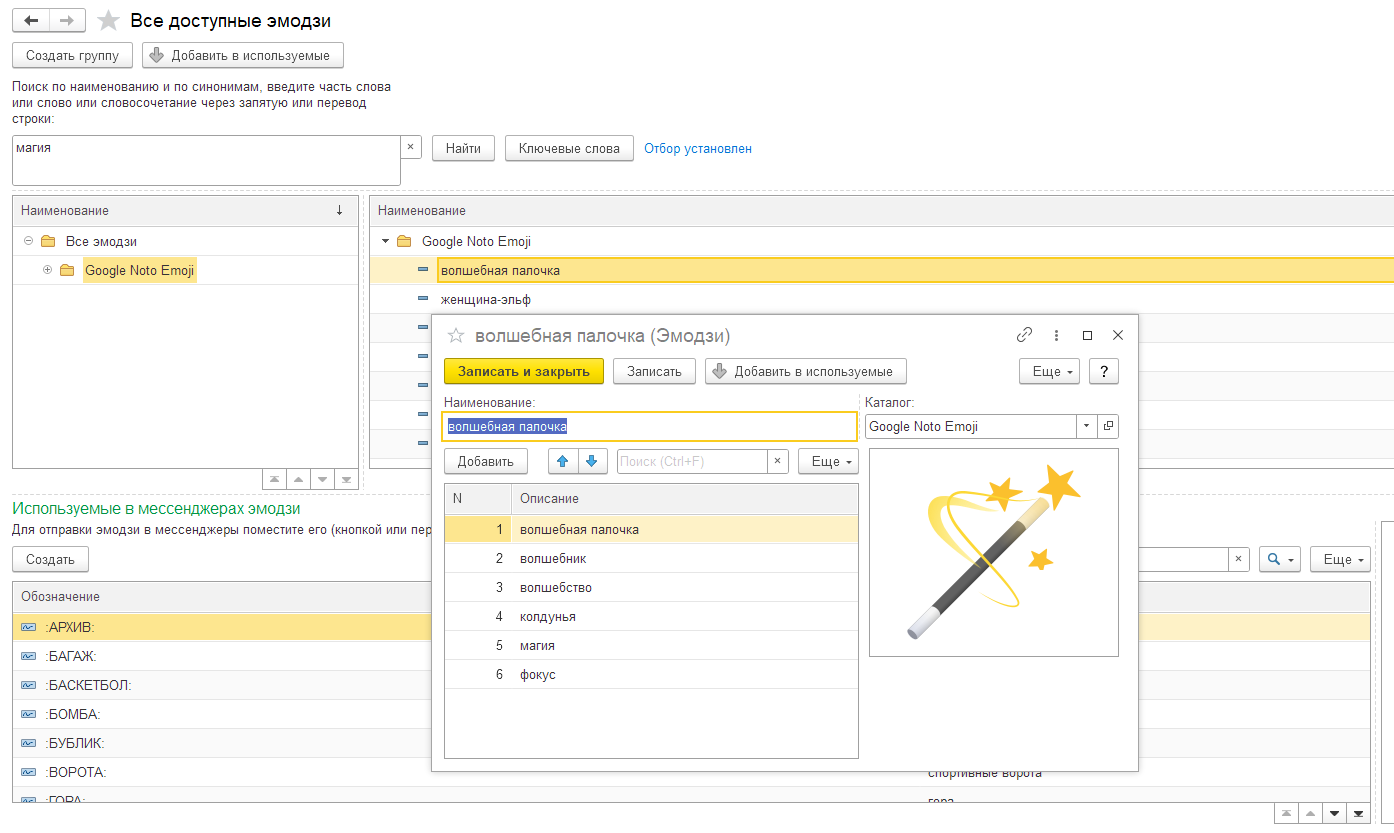Click 'Записать и закрыть' button
This screenshot has height=833, width=1394.
tap(524, 371)
